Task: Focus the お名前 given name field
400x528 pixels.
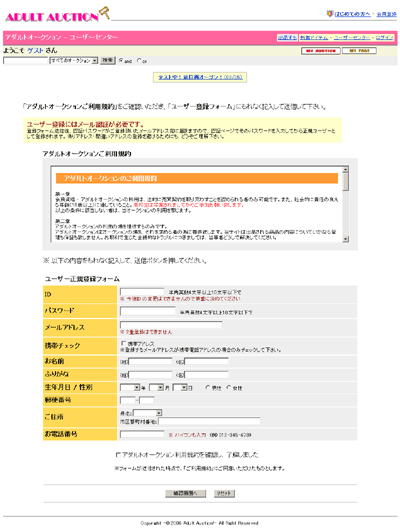Action: tap(206, 361)
